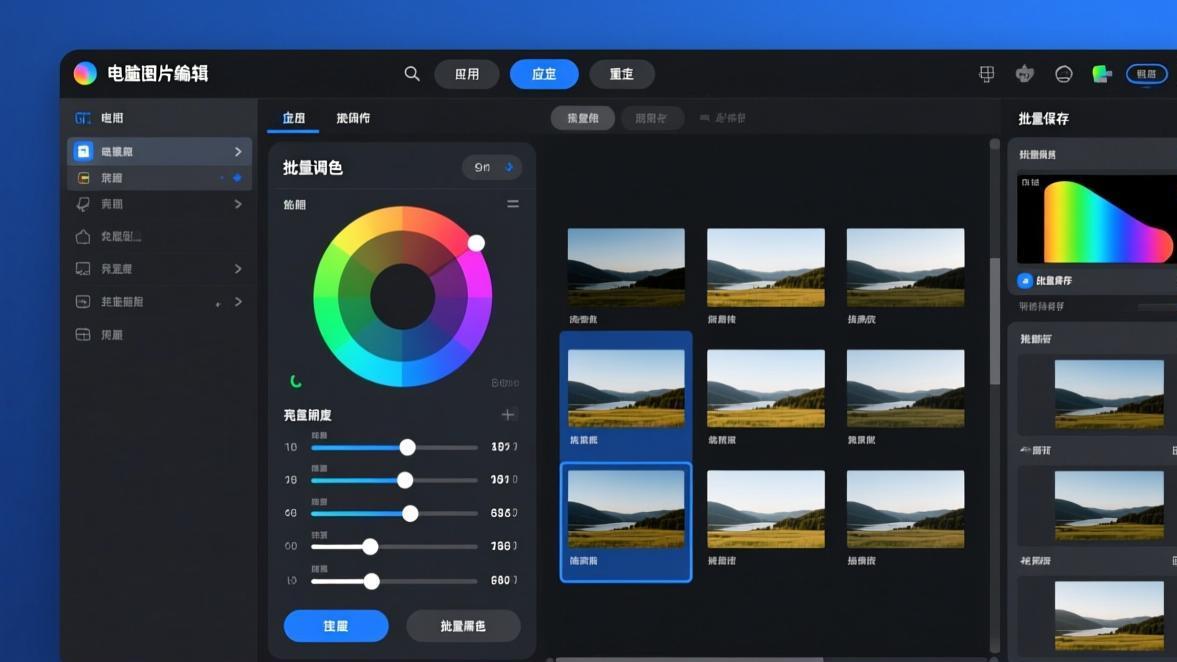
Task: Click the first grey pill button in top bar
Action: coord(467,74)
